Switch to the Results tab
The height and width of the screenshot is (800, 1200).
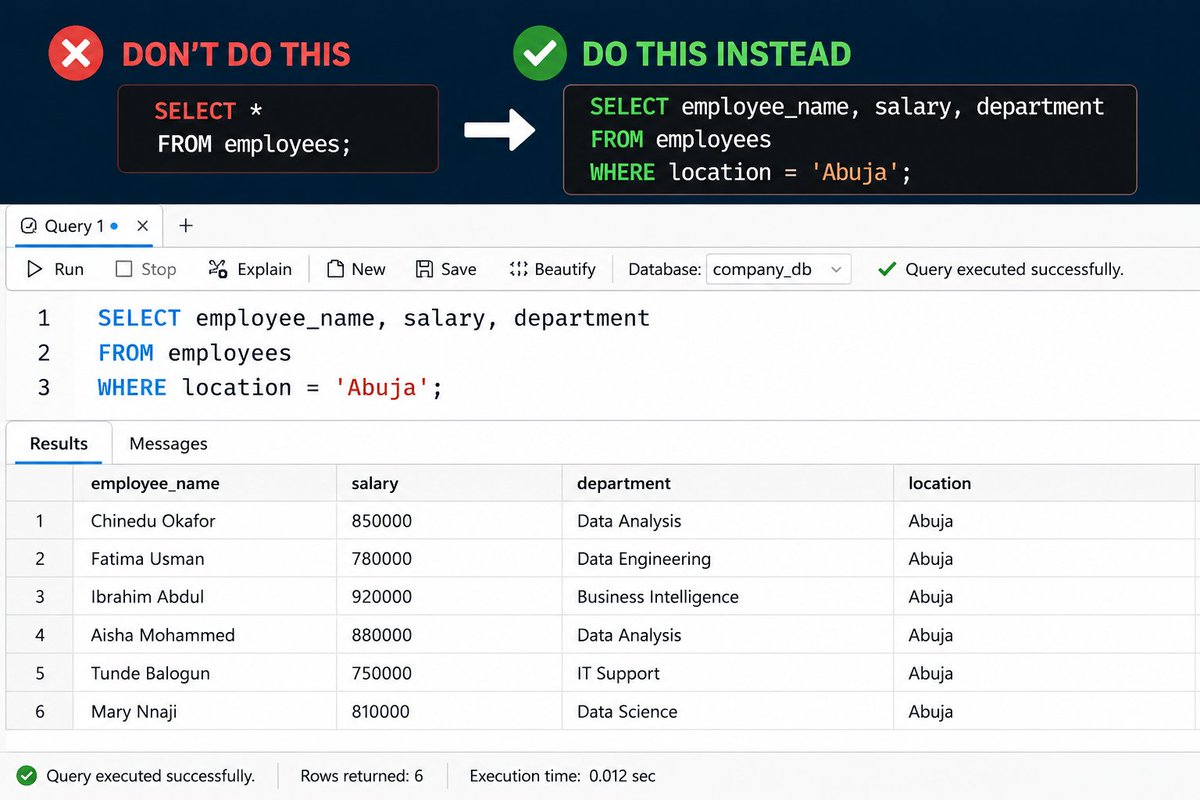coord(59,443)
